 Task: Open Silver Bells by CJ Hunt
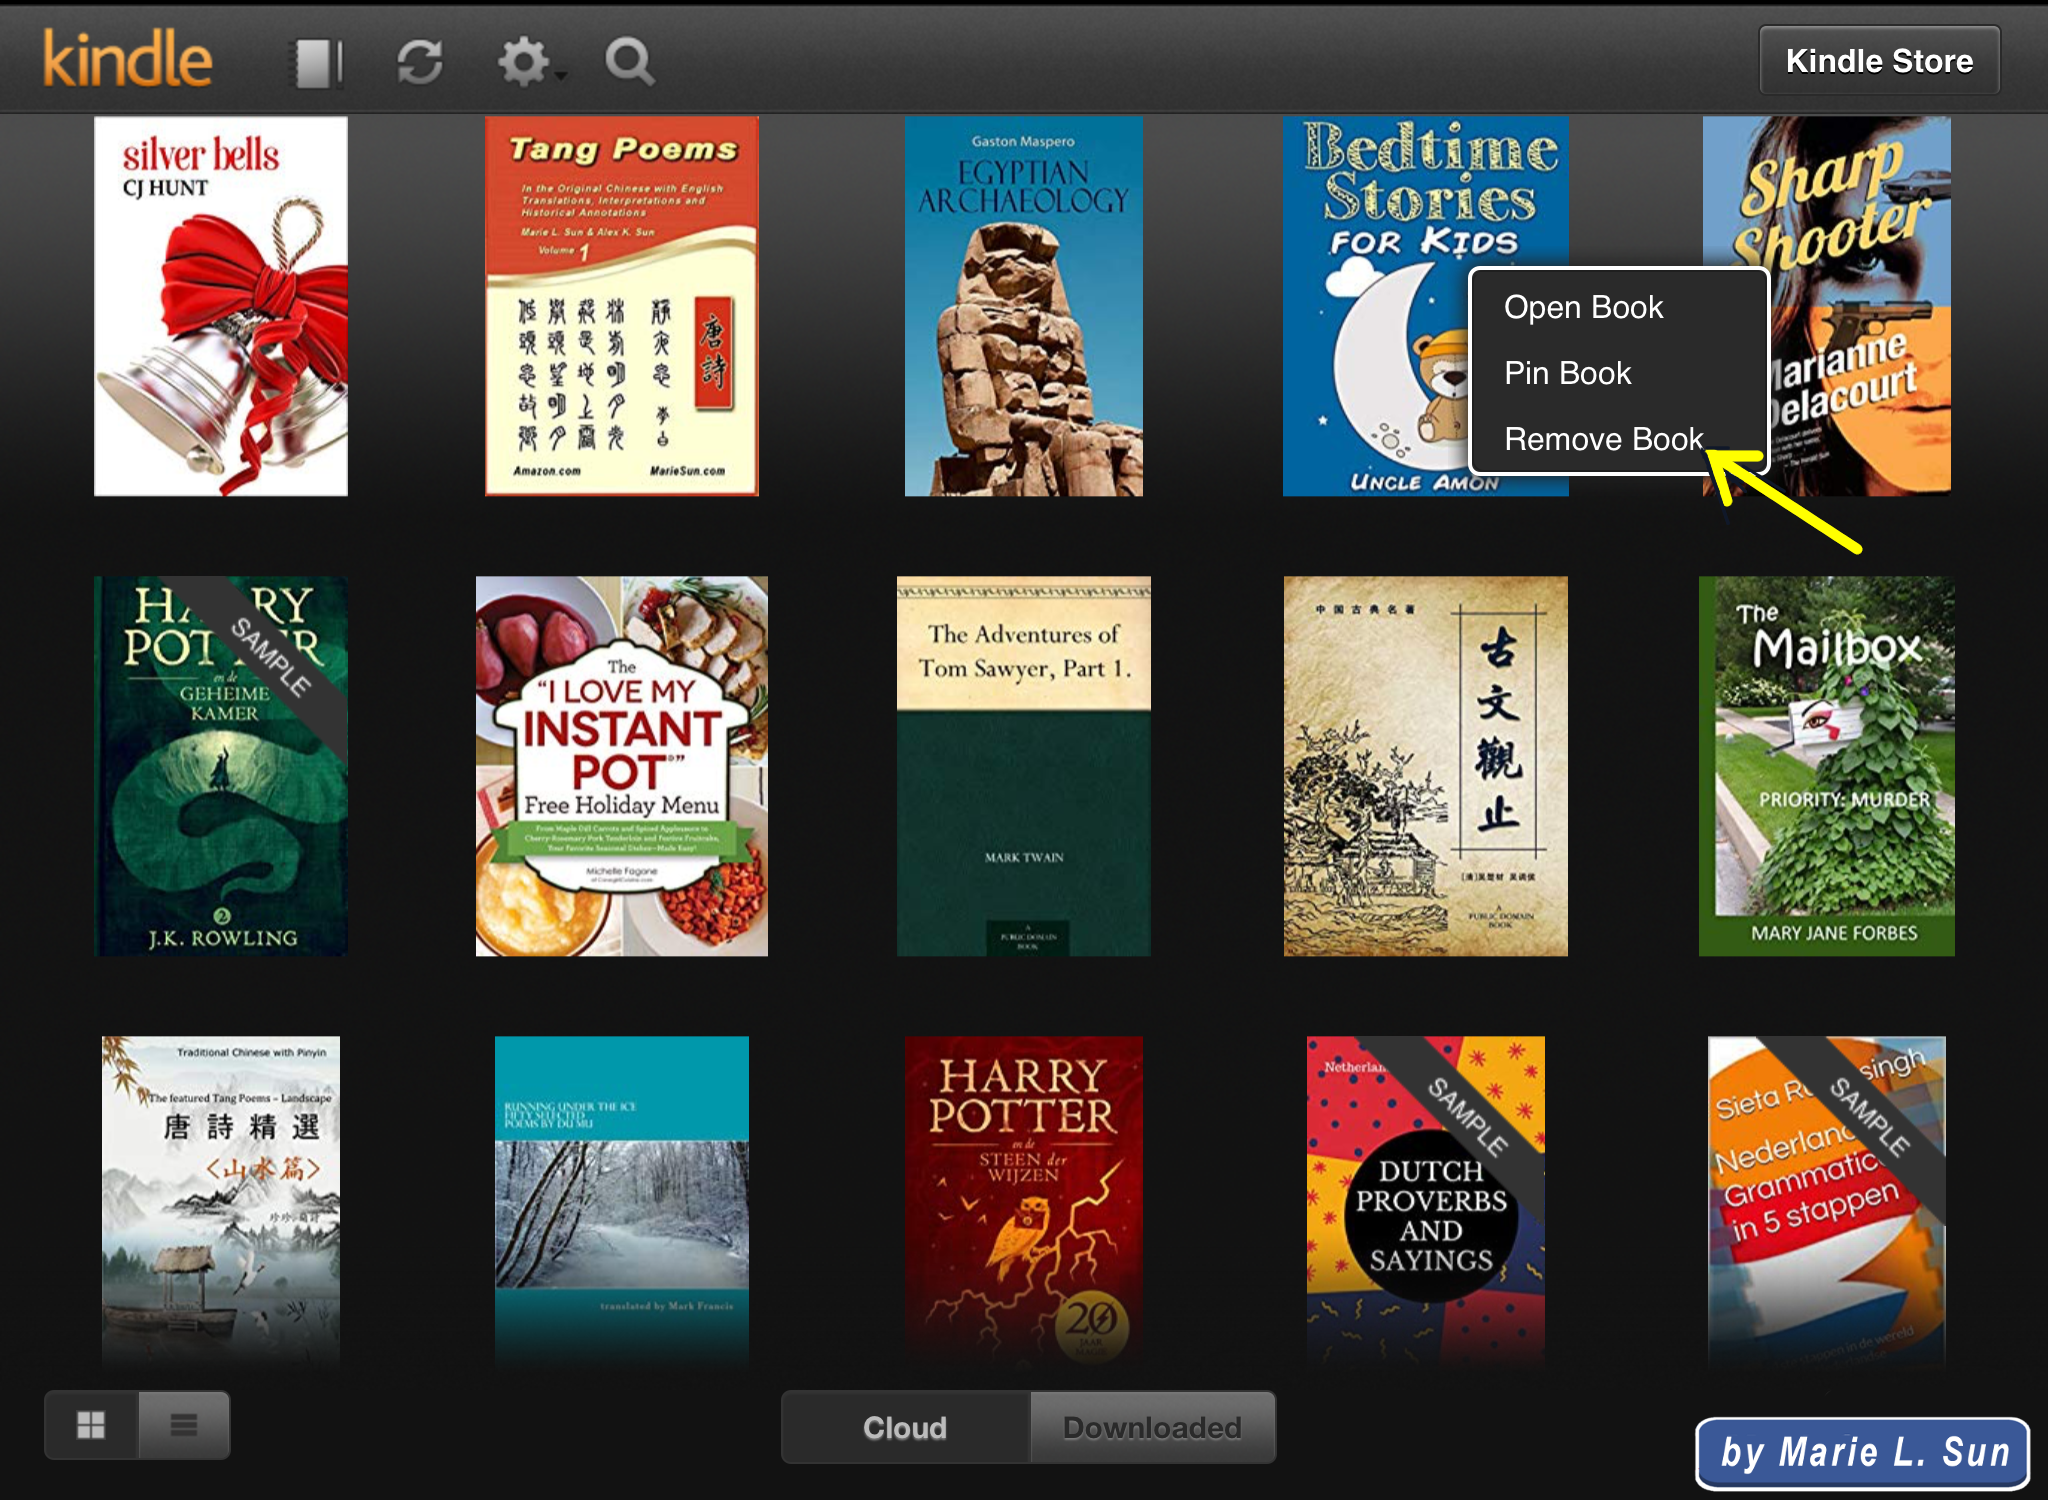pos(221,306)
